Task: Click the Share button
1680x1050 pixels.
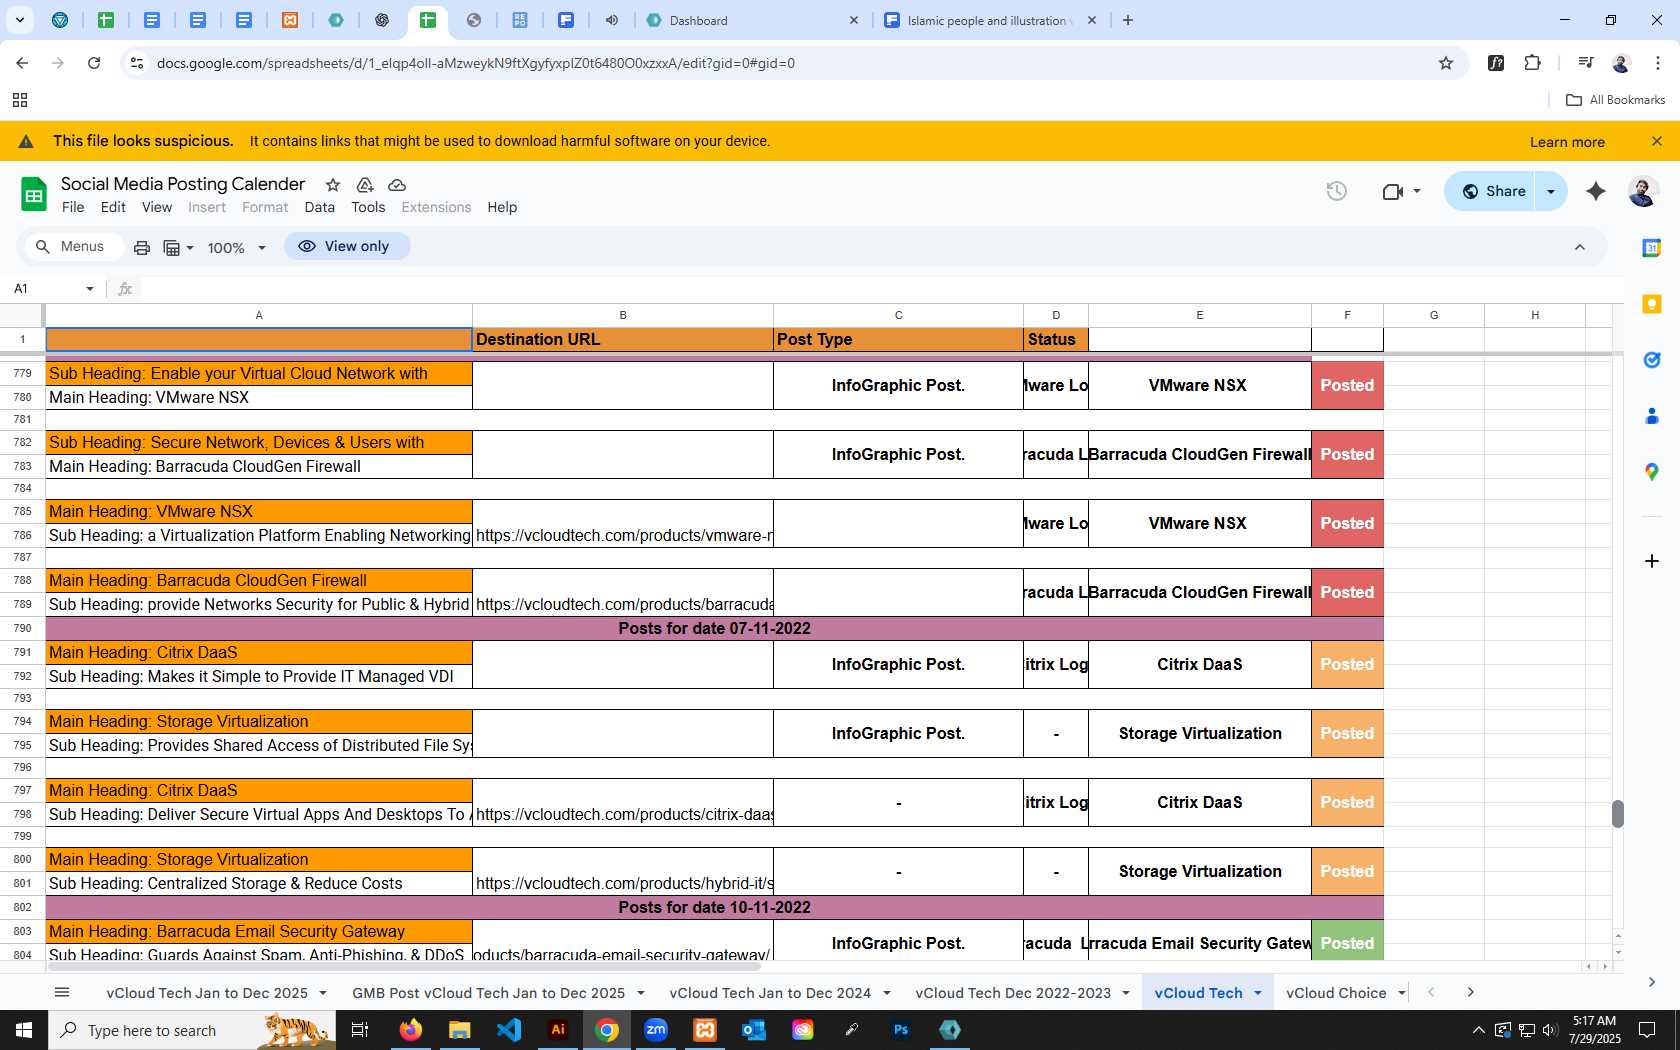Action: coord(1491,191)
